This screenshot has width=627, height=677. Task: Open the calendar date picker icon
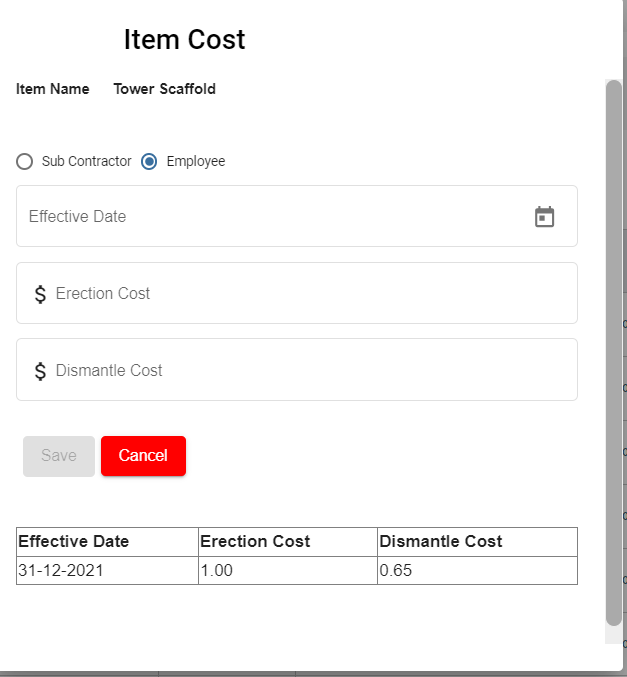tap(544, 217)
